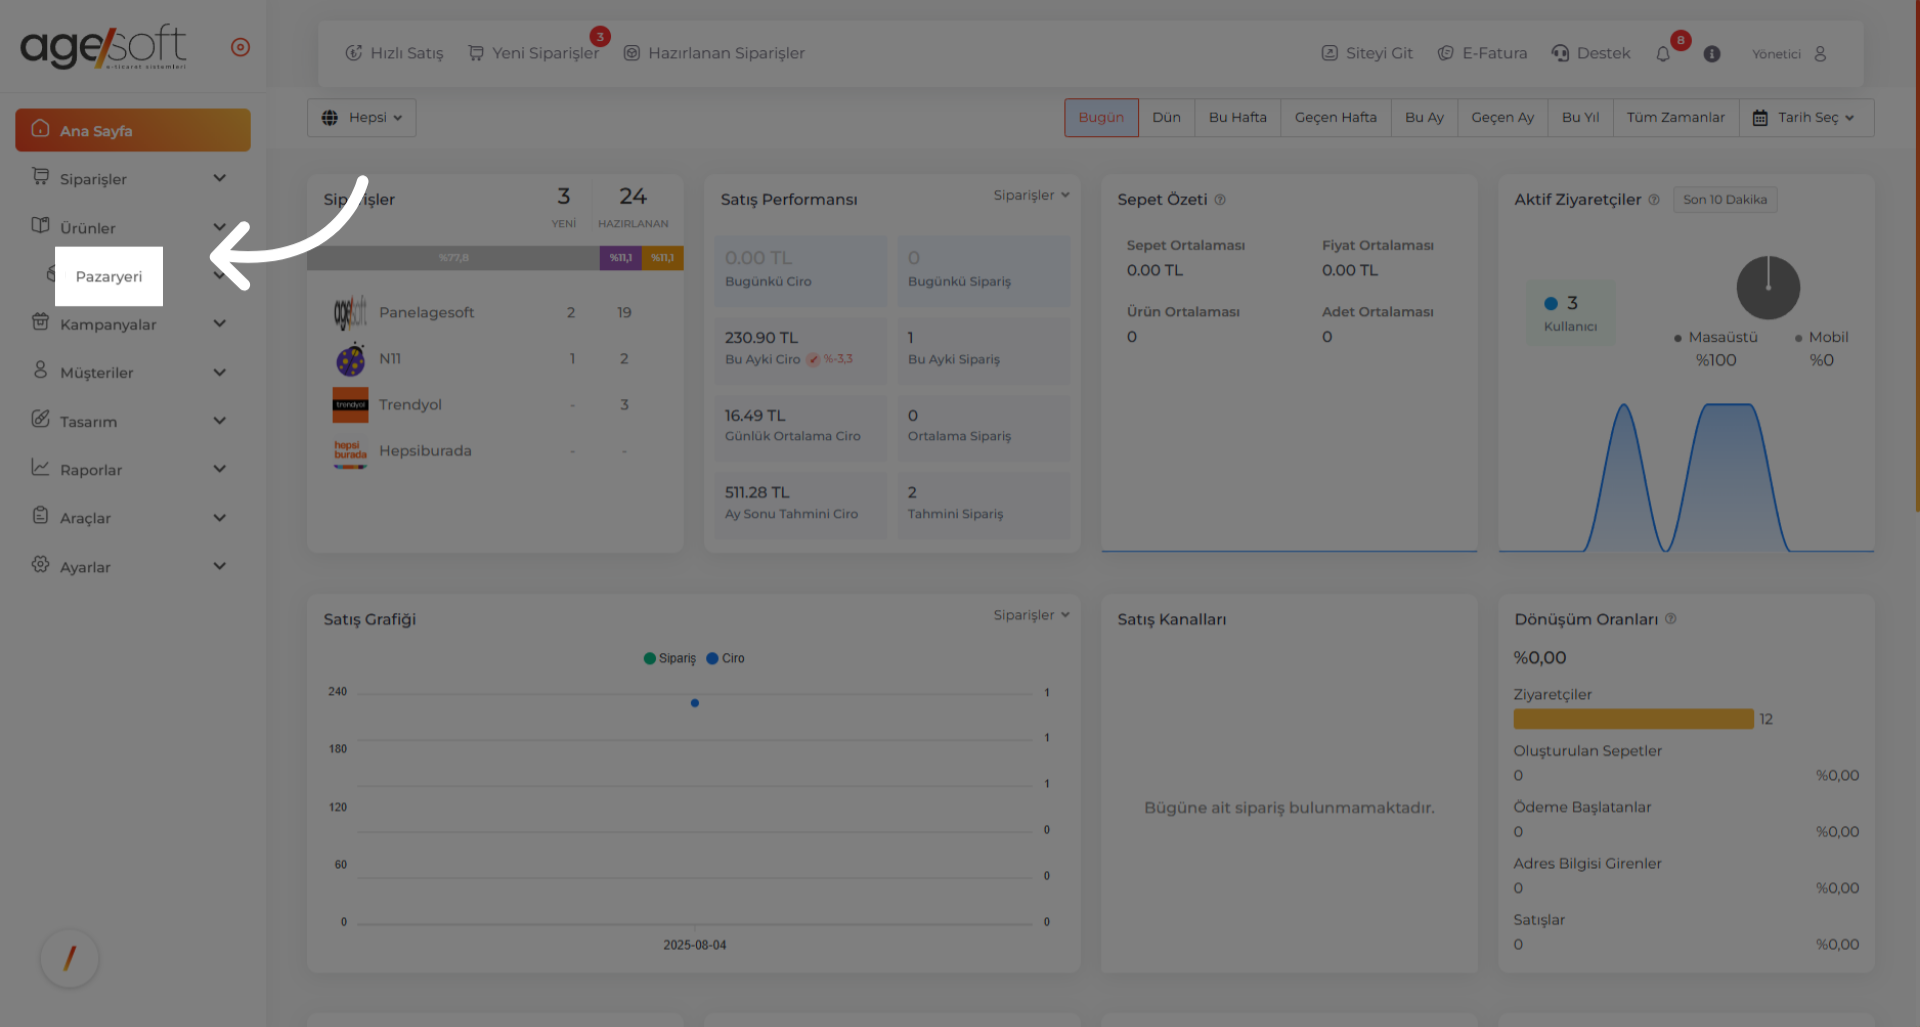Open Araçlar sidebar menu
1920x1027 pixels.
tap(133, 518)
